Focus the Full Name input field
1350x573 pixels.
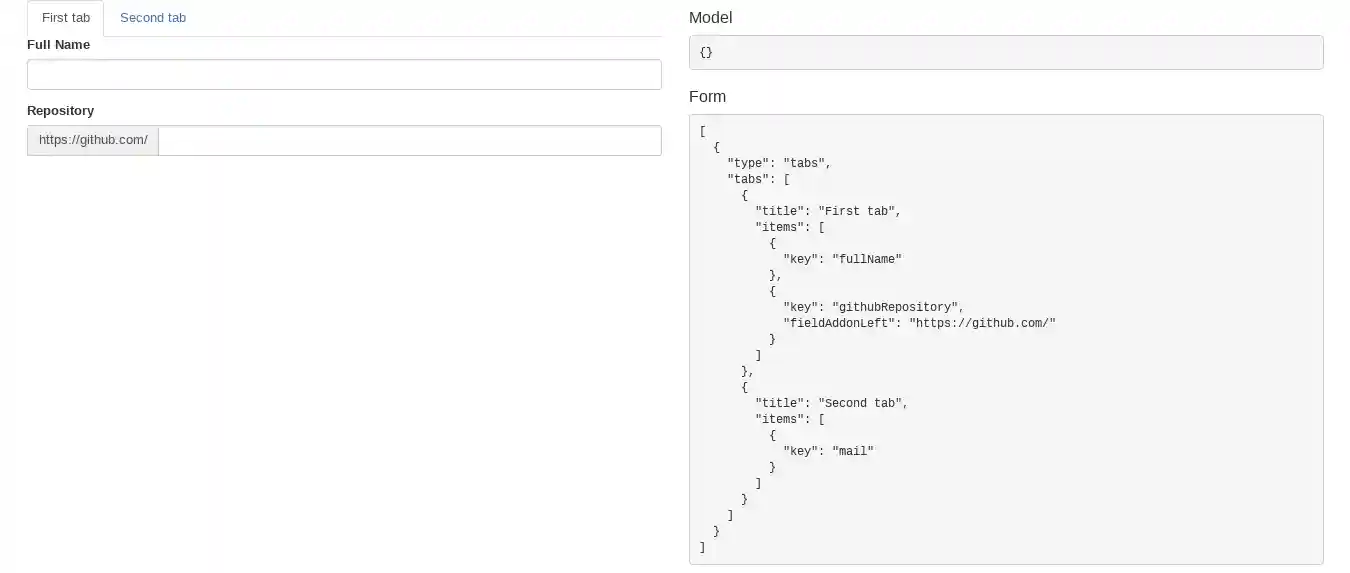tap(344, 75)
